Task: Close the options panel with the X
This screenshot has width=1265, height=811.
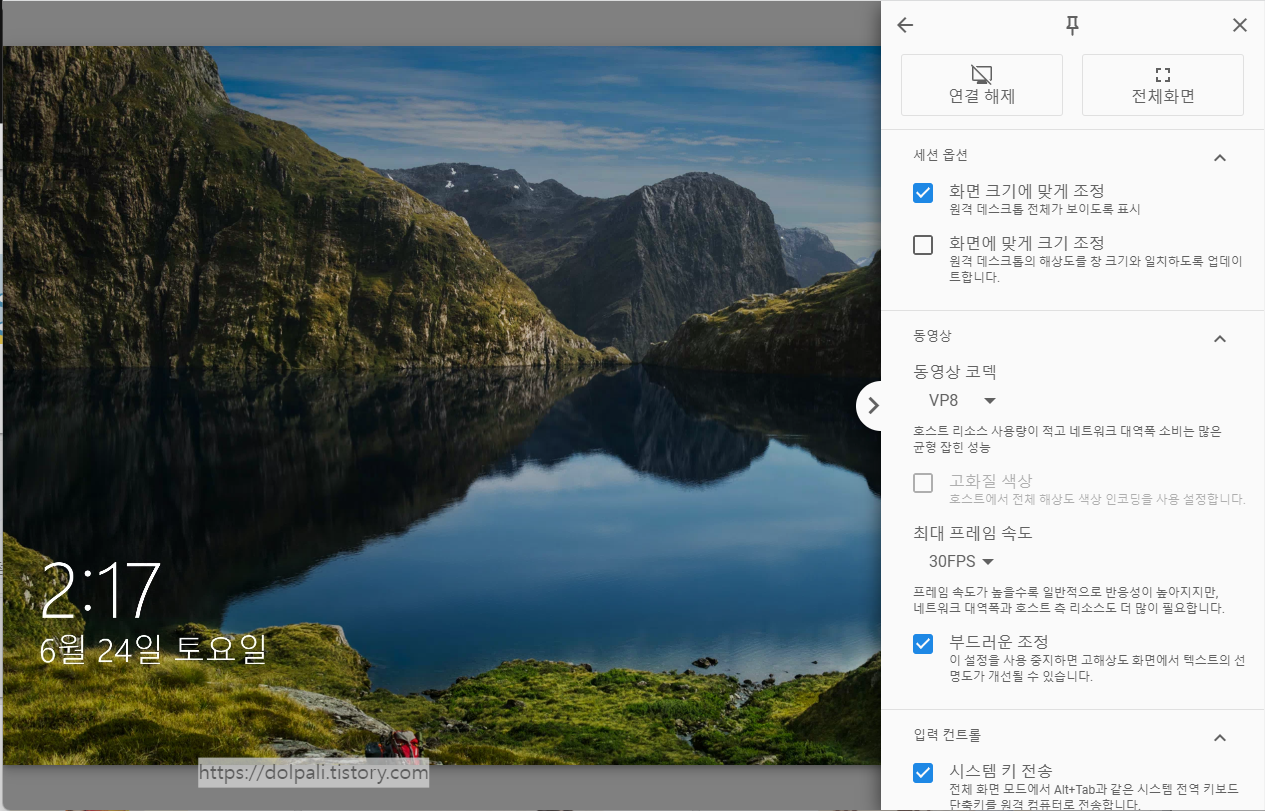Action: [1239, 24]
